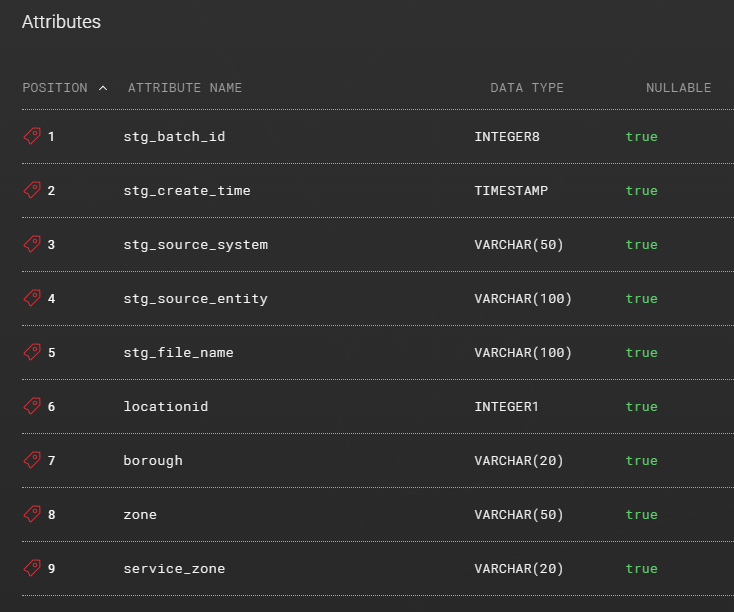Open the locationid attribute name
Screen dimensions: 734x612
click(x=166, y=407)
